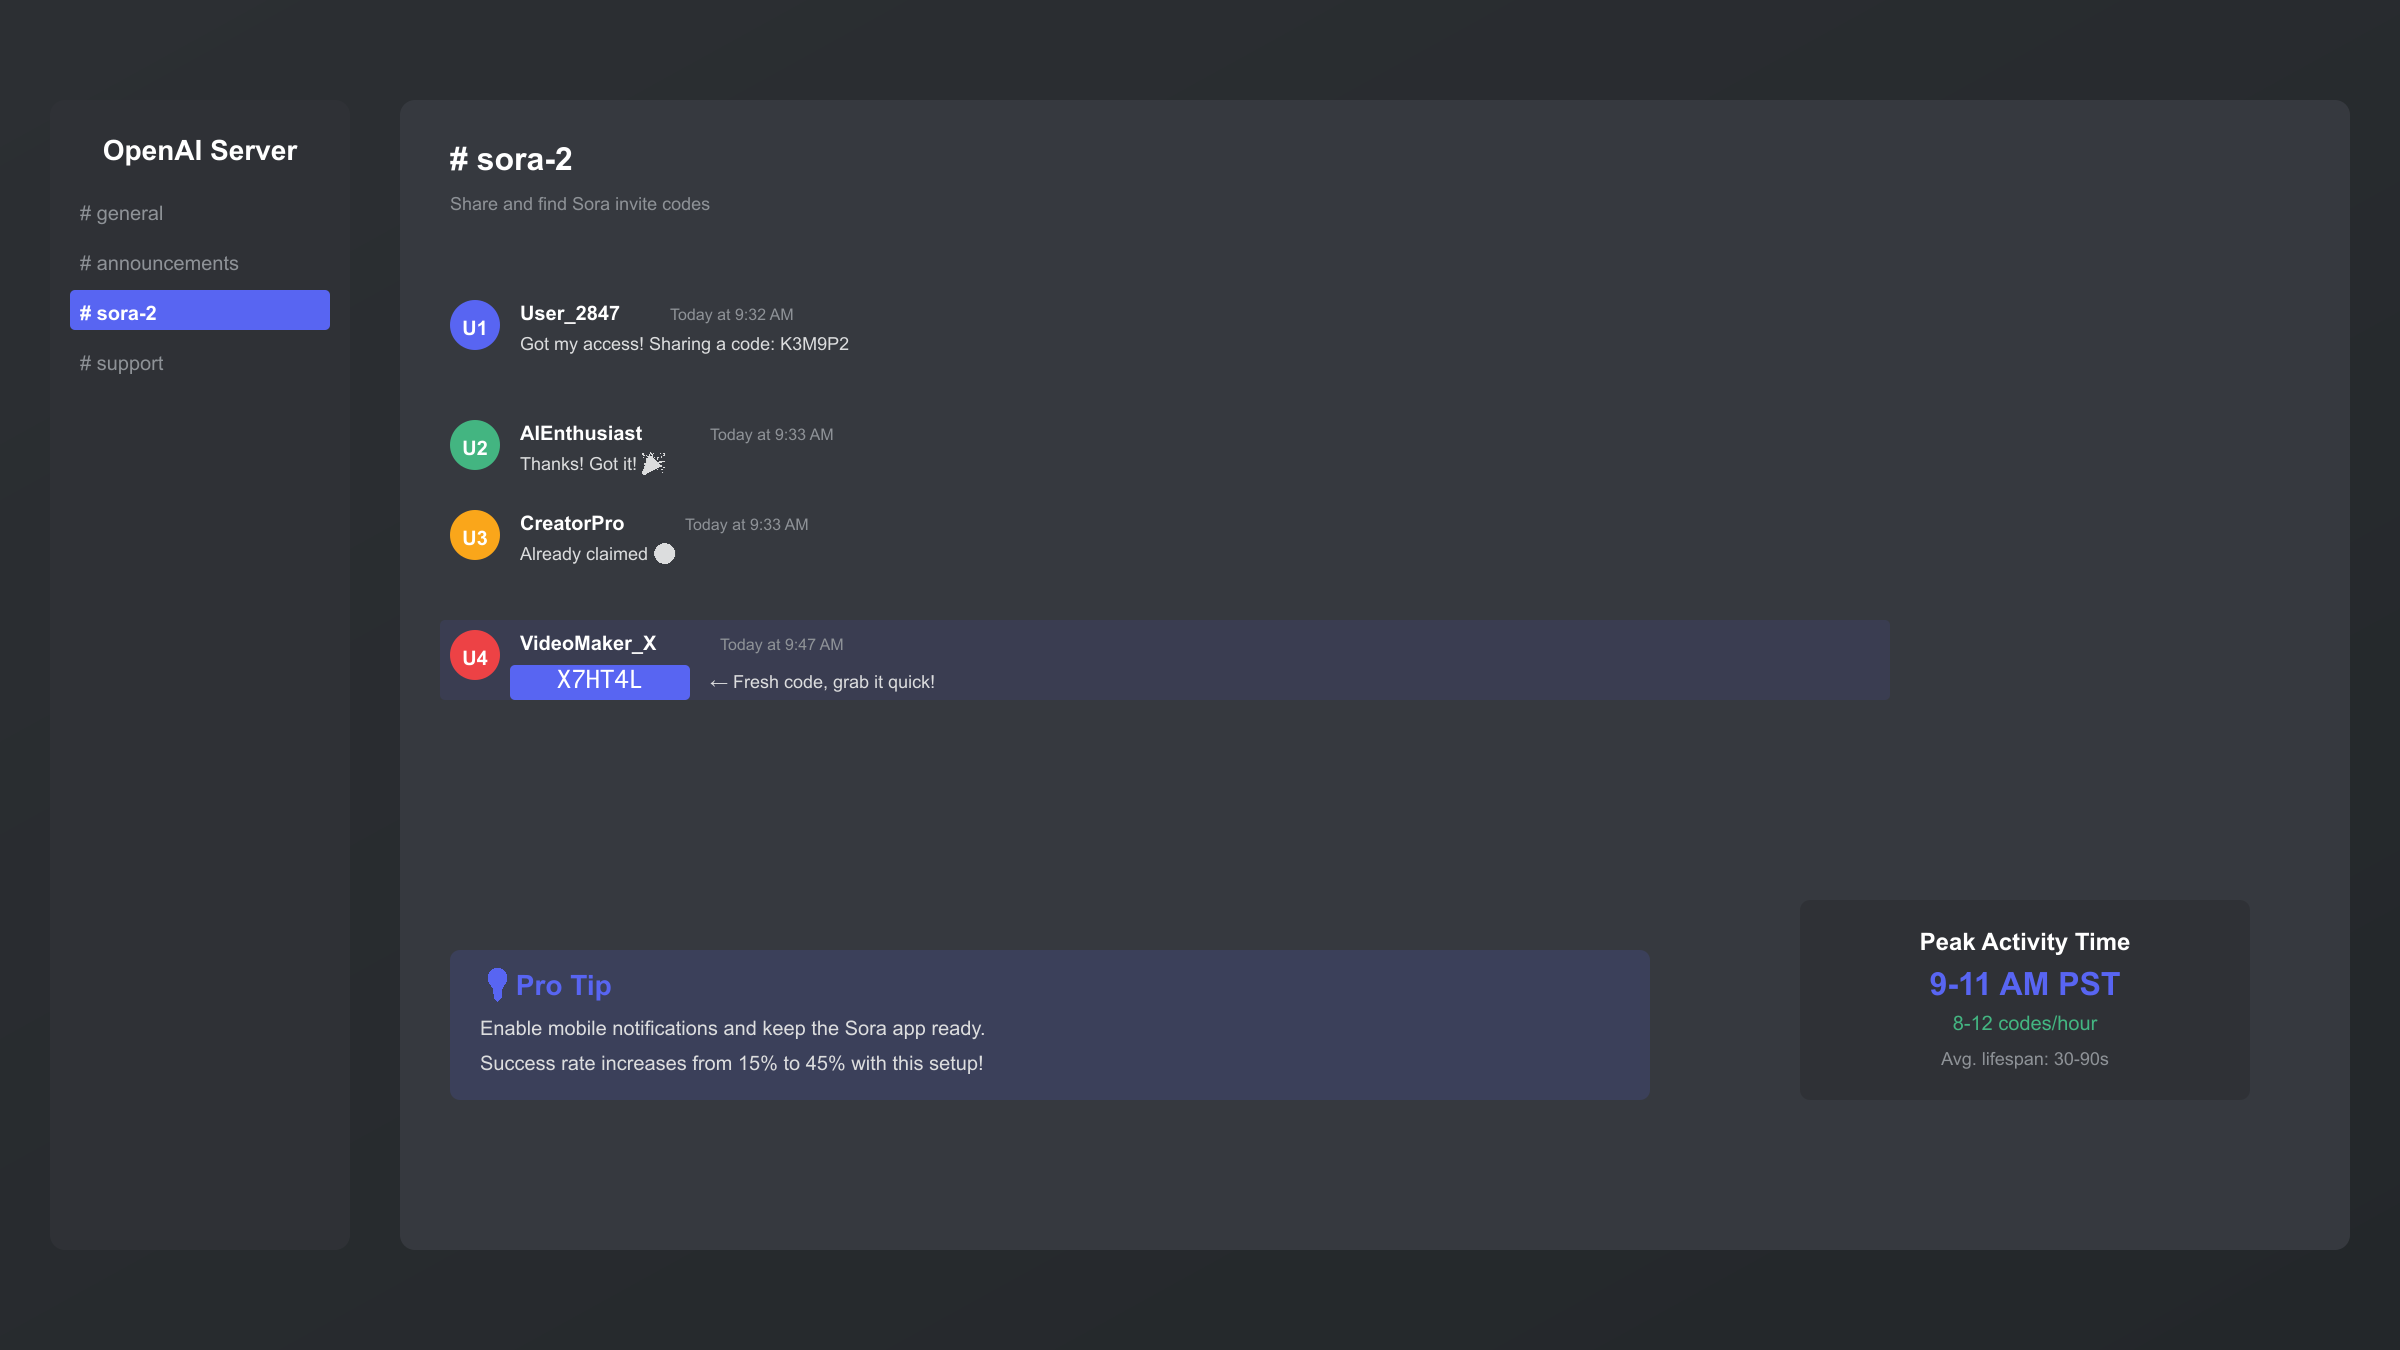
Task: Click the OpenAI Server title
Action: [x=200, y=150]
